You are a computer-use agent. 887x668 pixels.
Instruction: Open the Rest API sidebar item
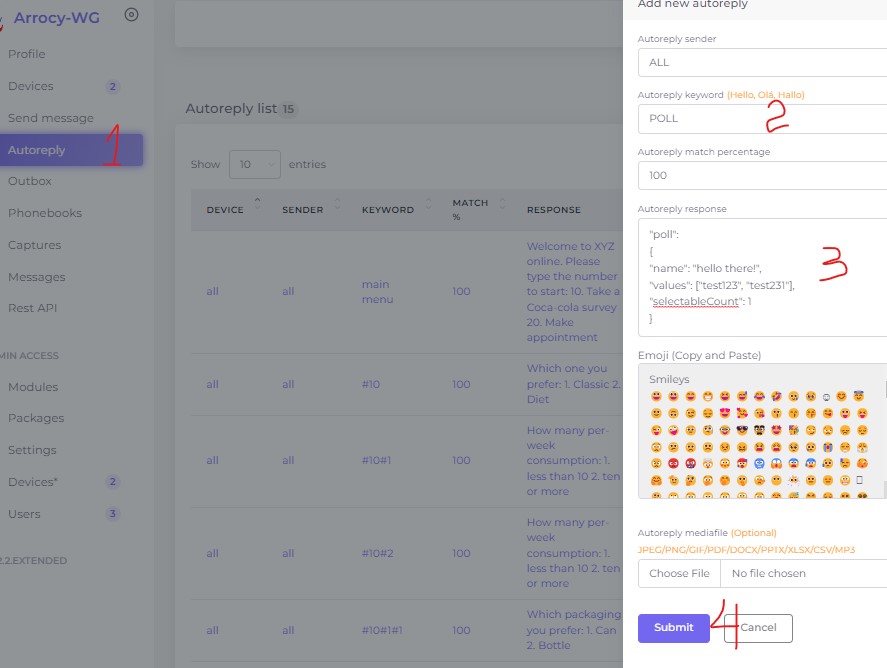33,308
